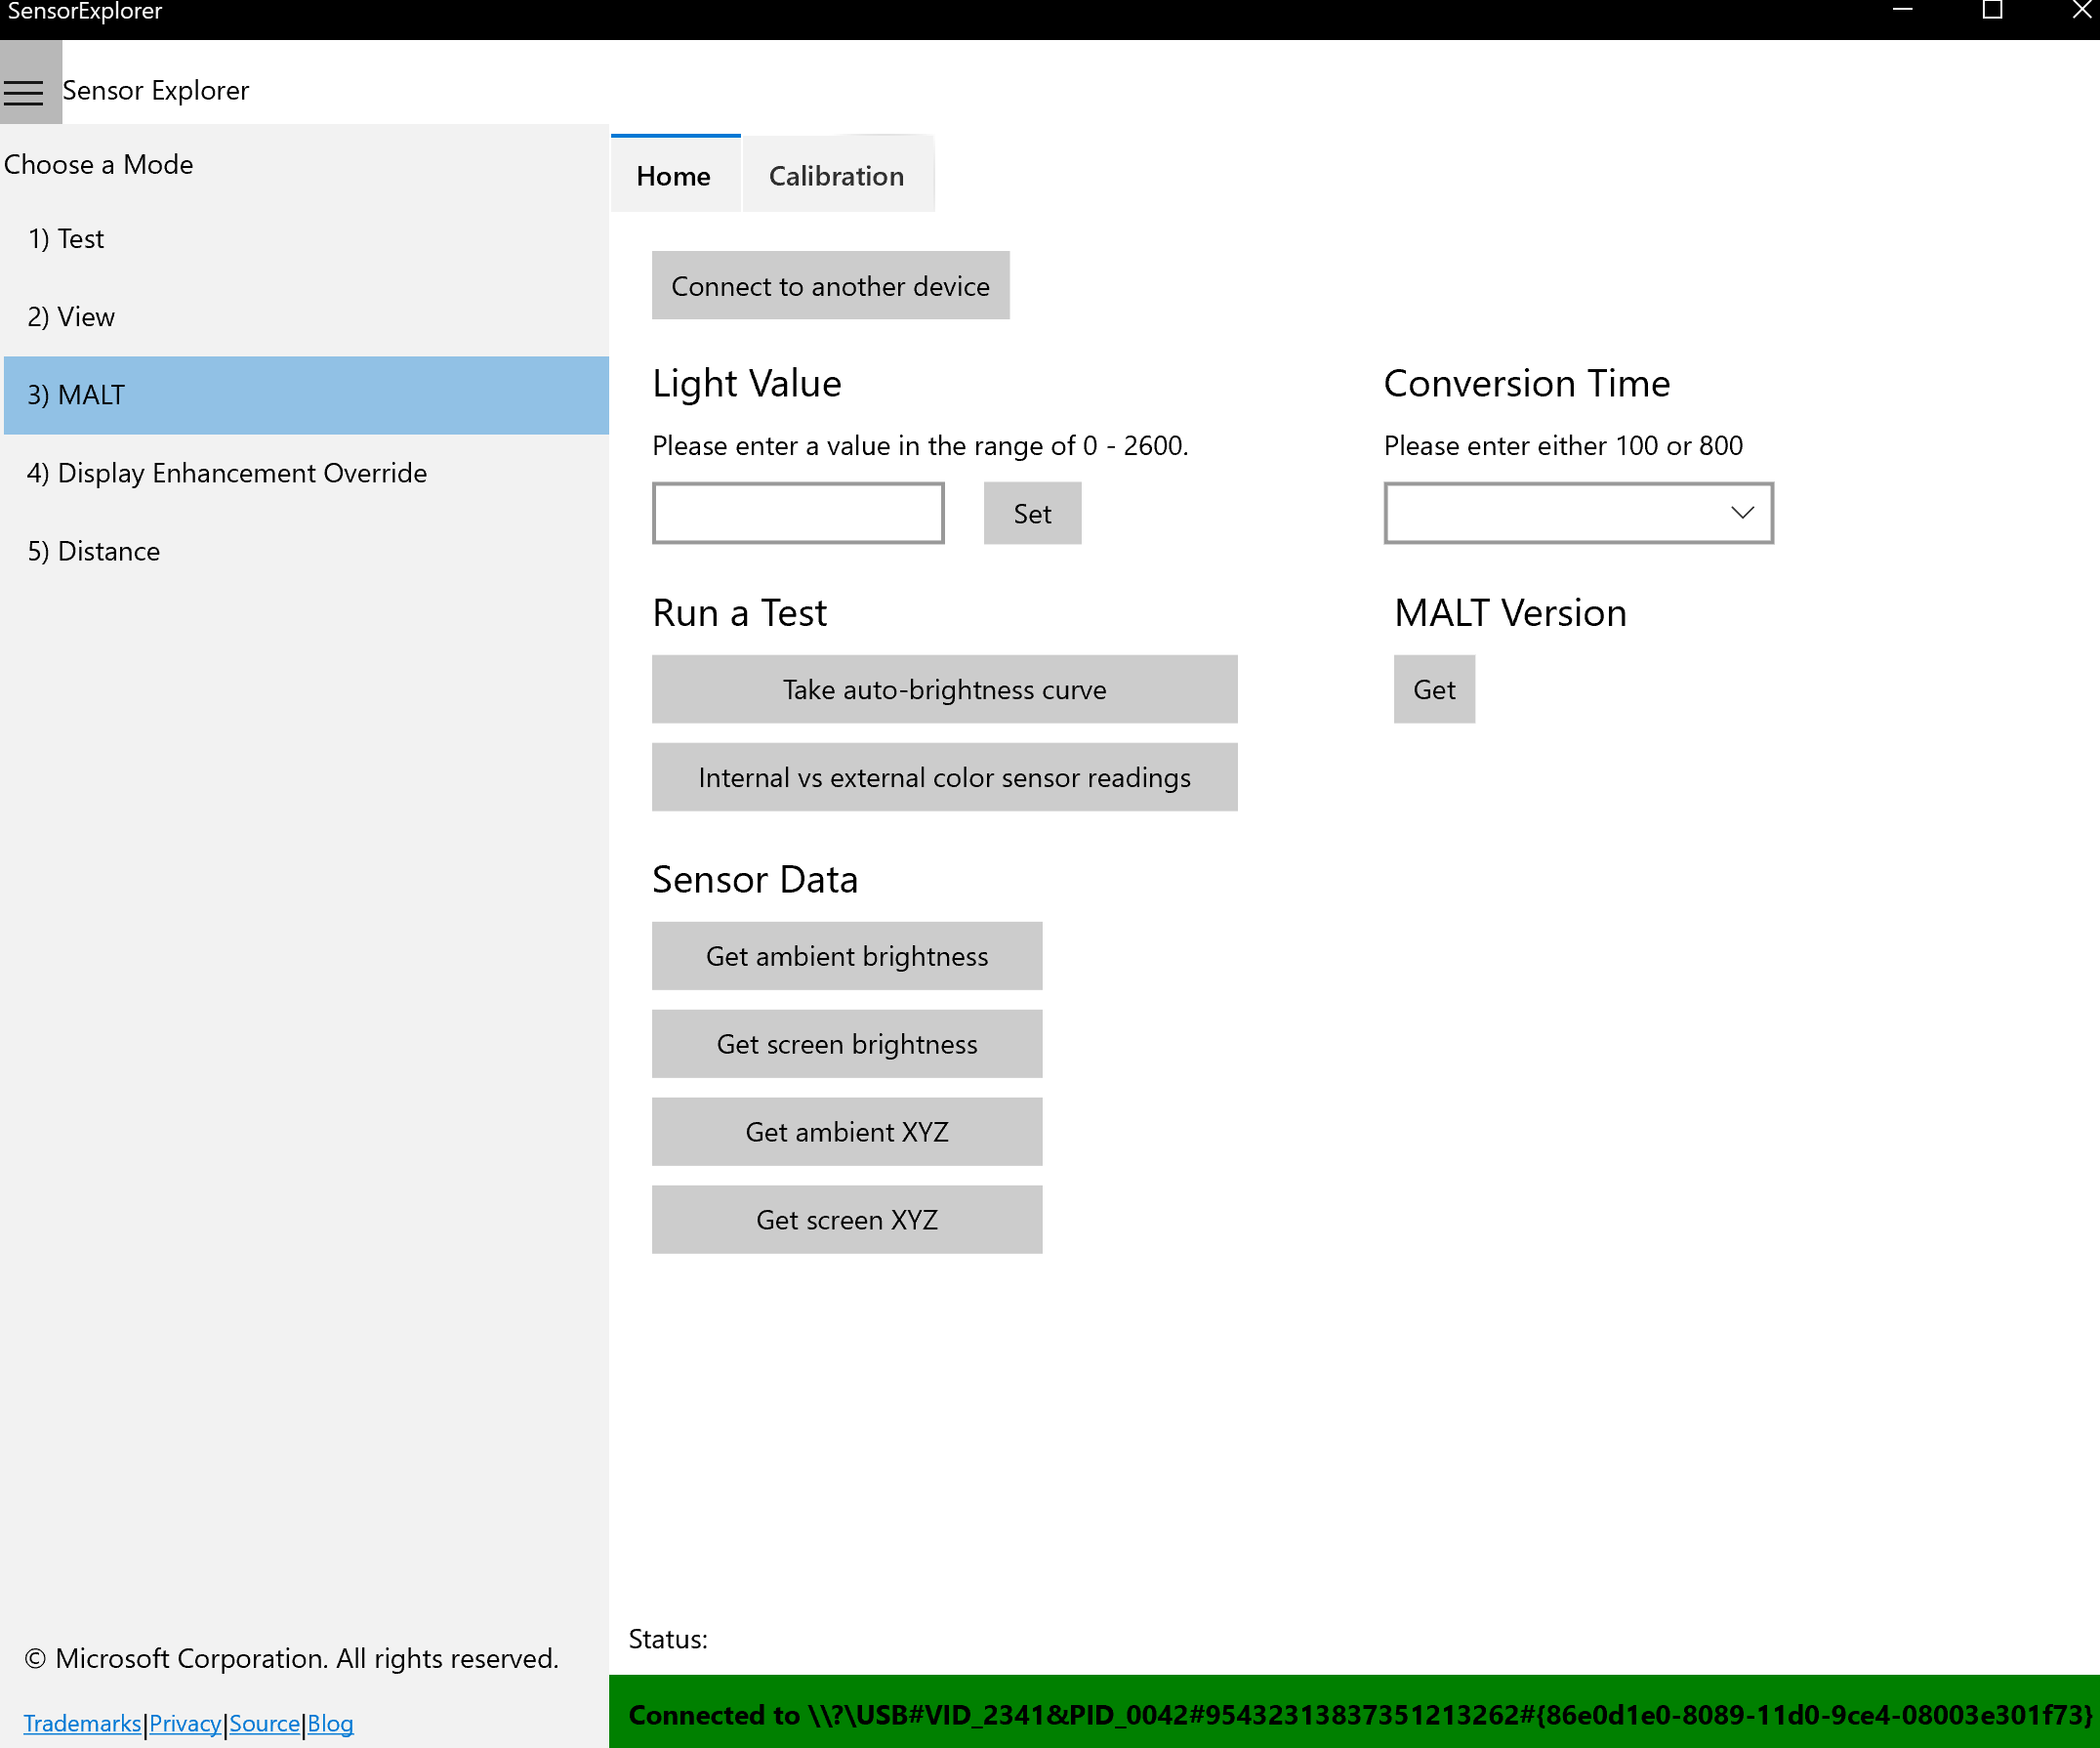Click Take auto-brightness curve test
Viewport: 2100px width, 1748px height.
click(945, 689)
